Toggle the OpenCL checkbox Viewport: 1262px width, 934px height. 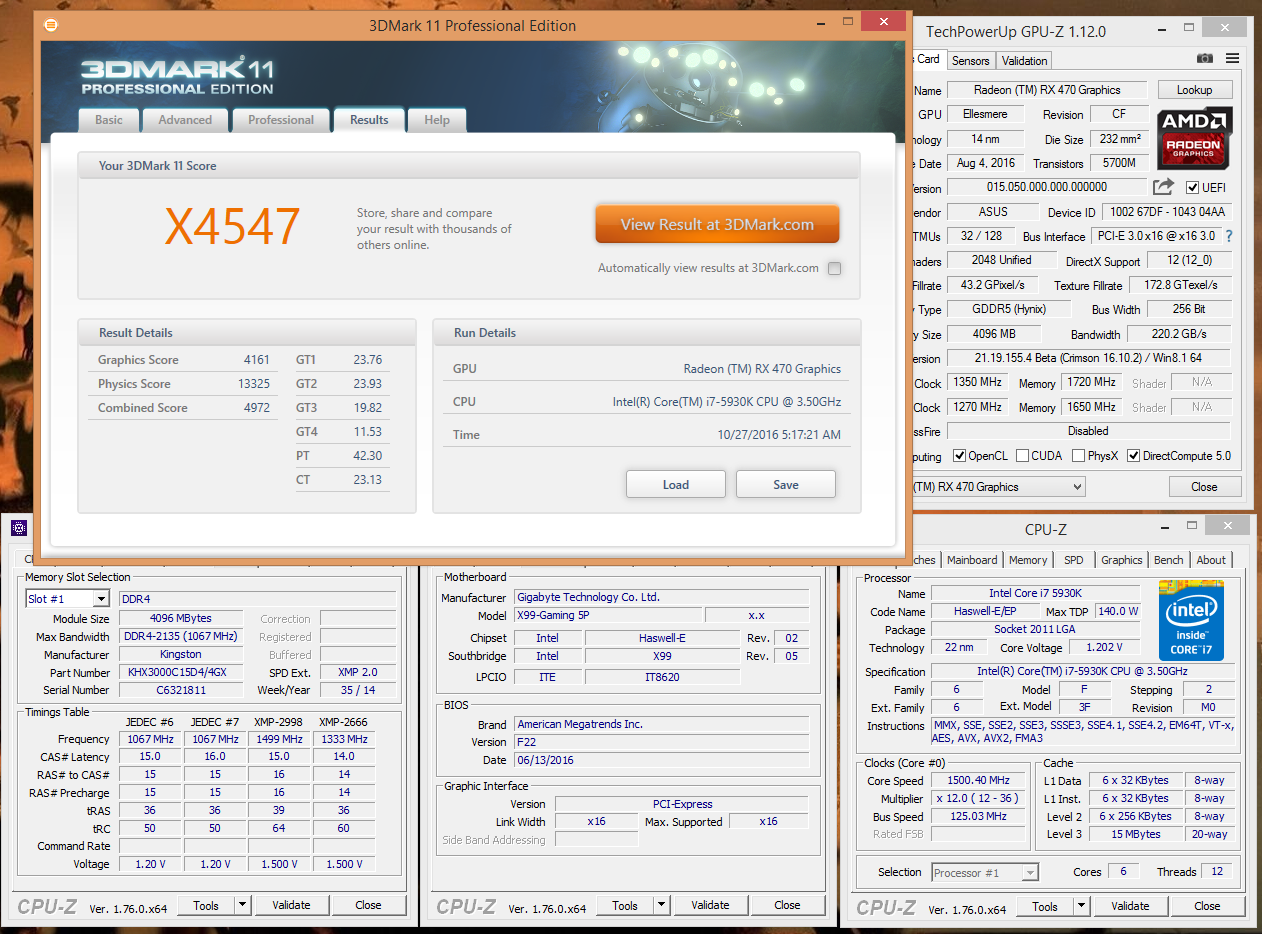960,456
